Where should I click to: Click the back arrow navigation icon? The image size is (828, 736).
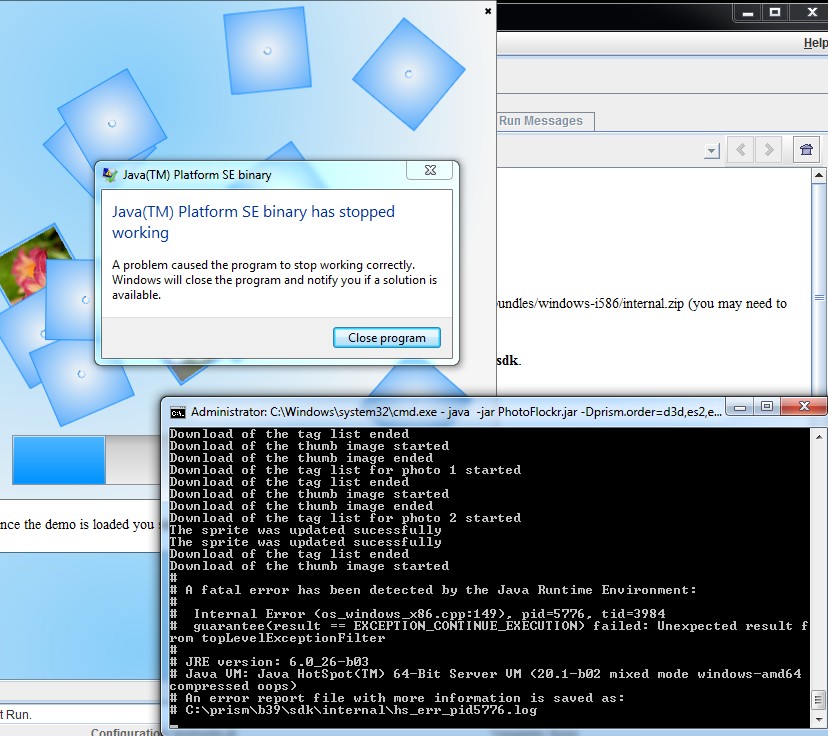click(x=741, y=150)
